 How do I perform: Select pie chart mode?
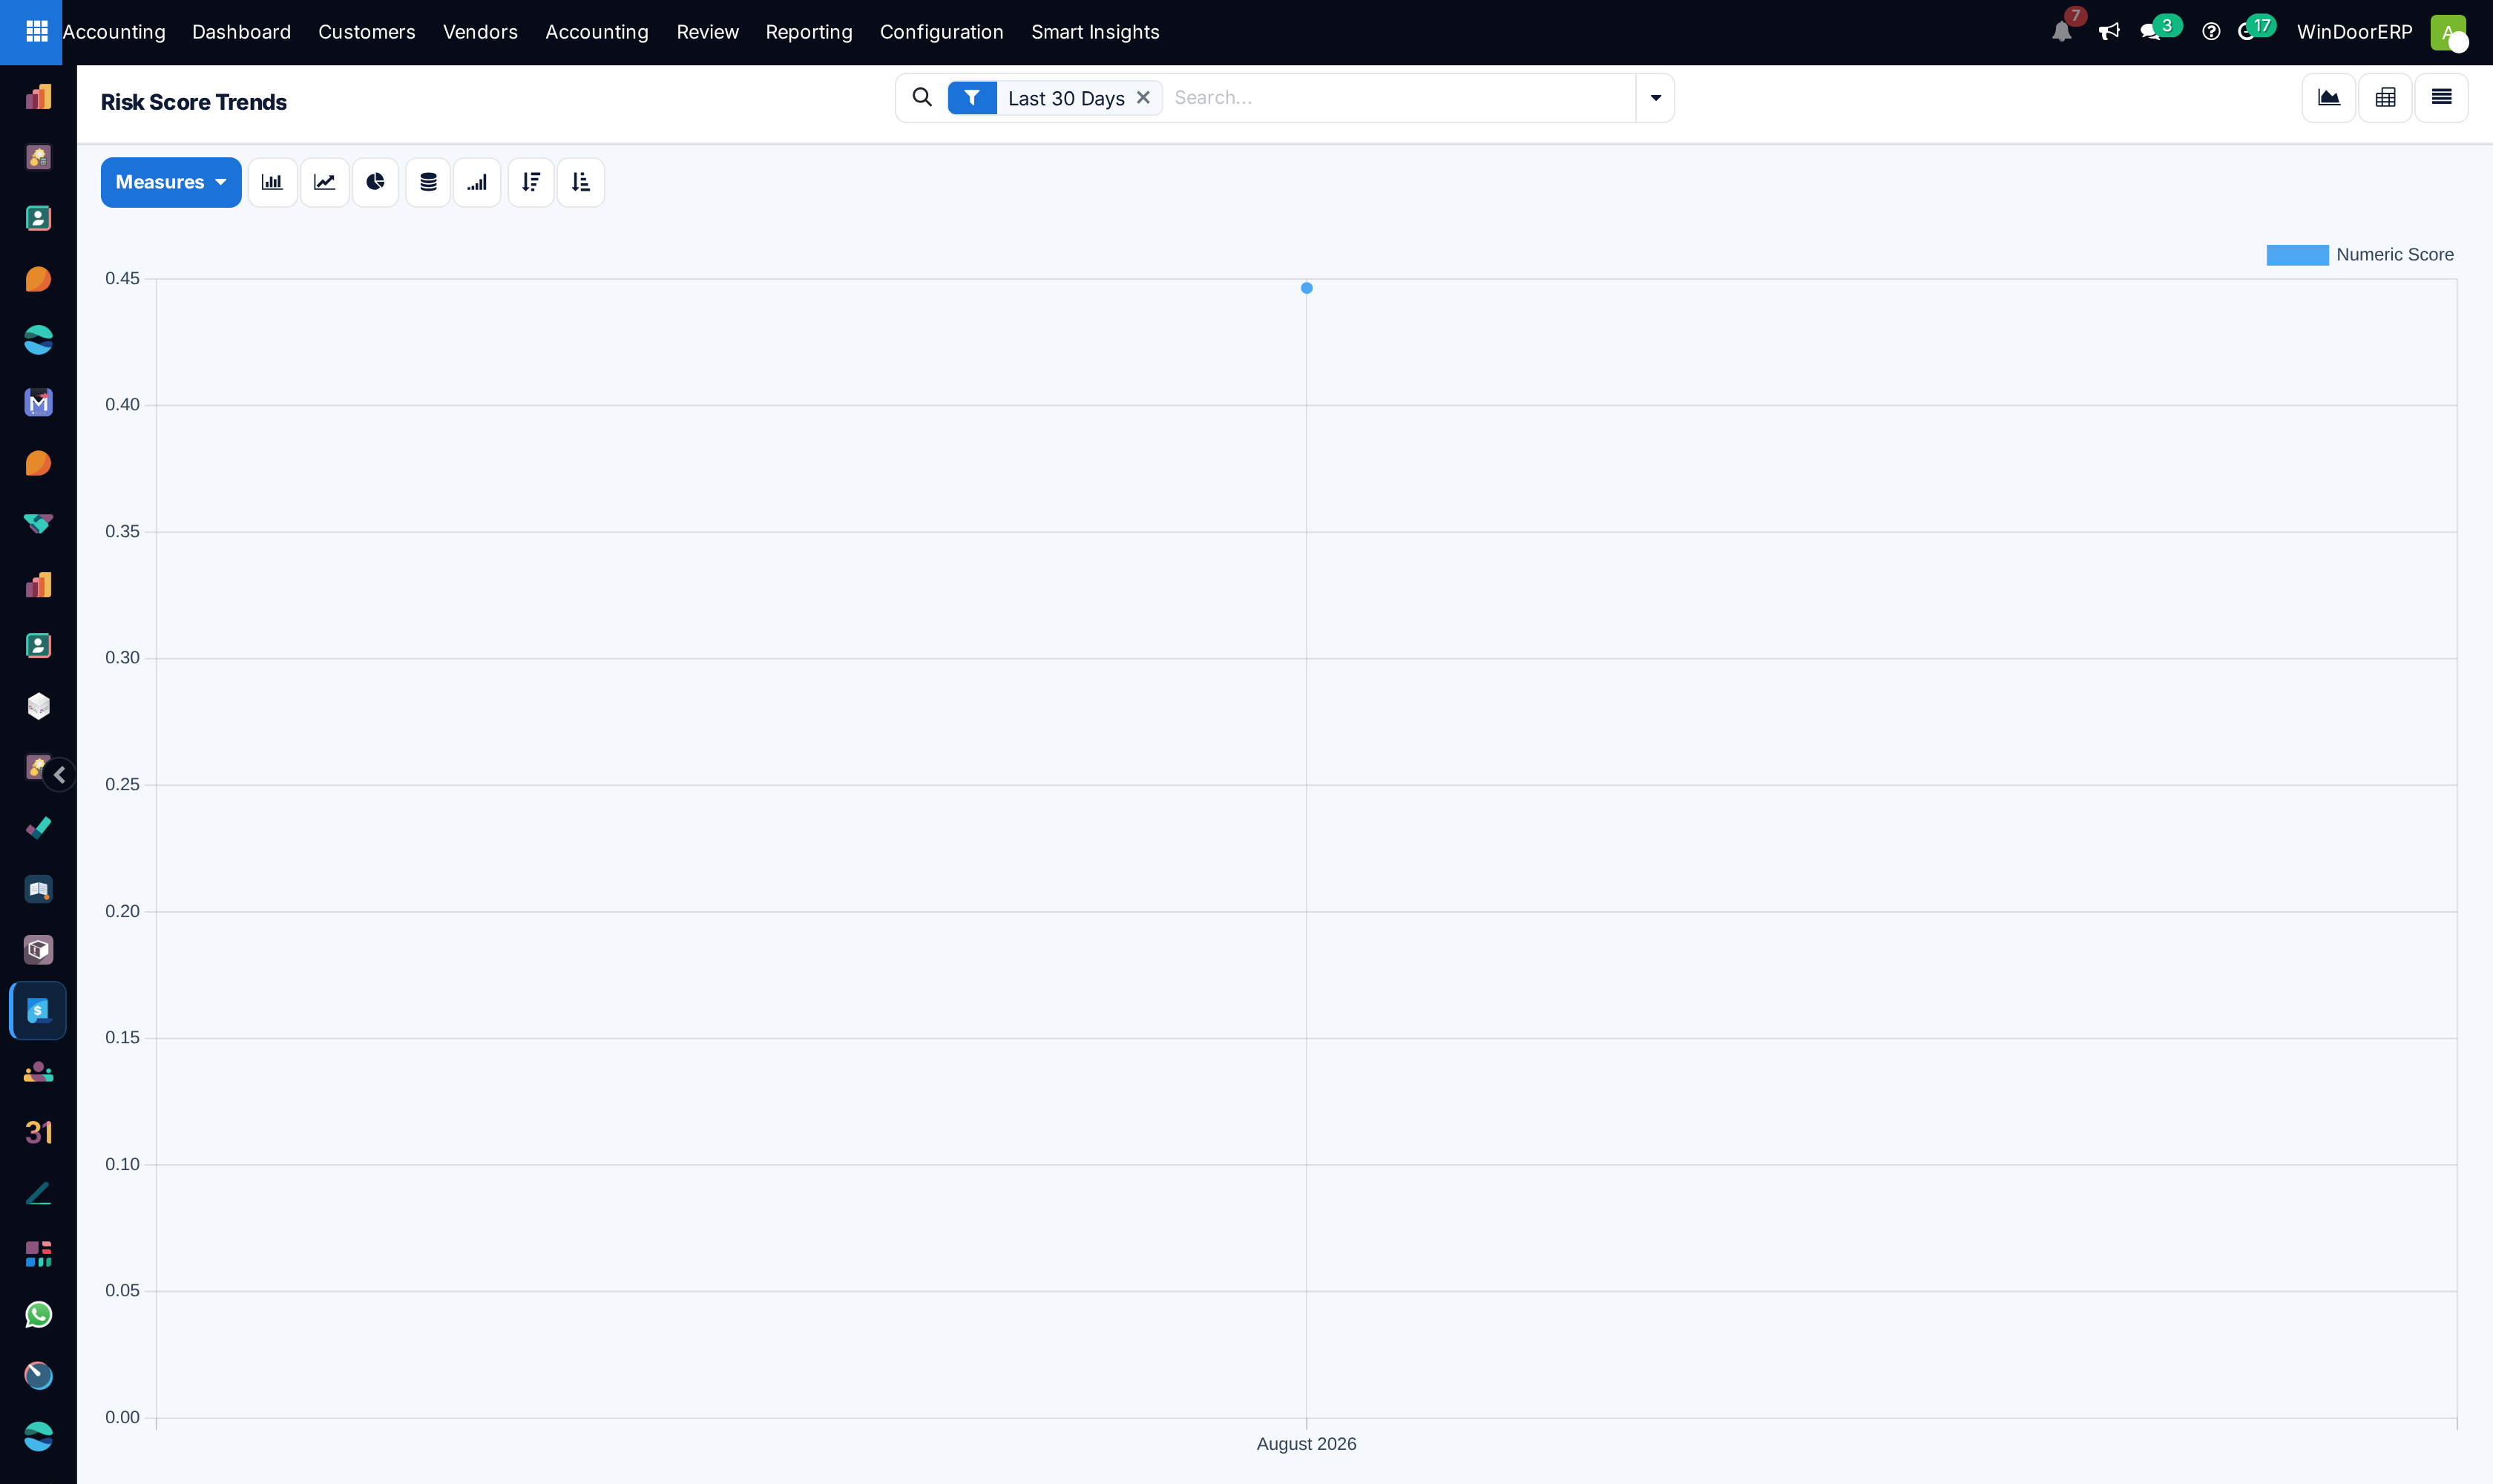(x=375, y=182)
